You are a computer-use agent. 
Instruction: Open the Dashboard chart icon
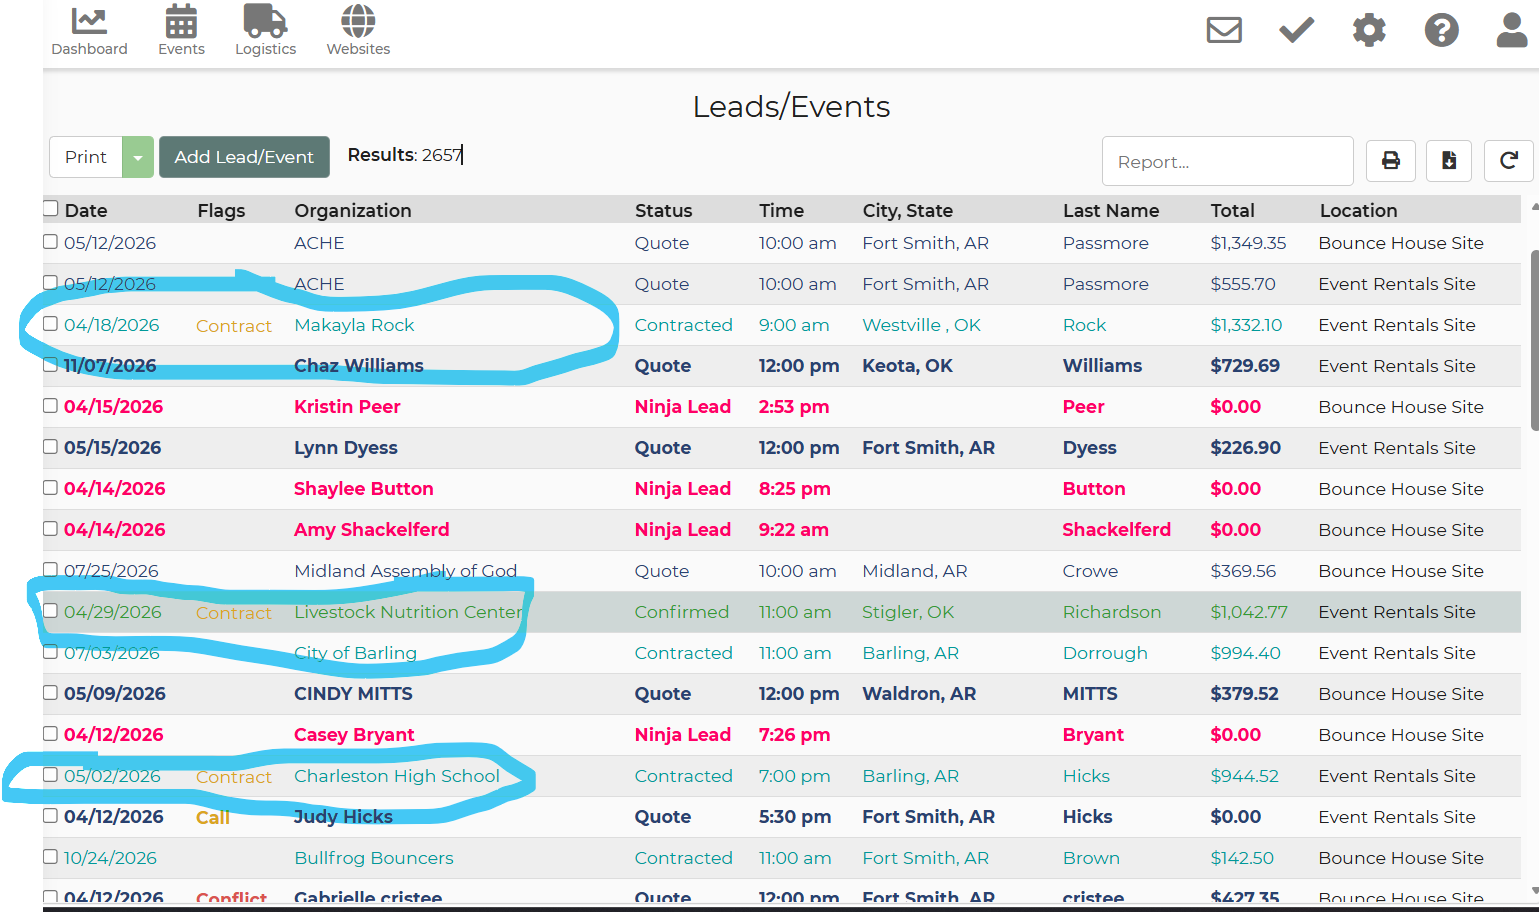[x=89, y=21]
